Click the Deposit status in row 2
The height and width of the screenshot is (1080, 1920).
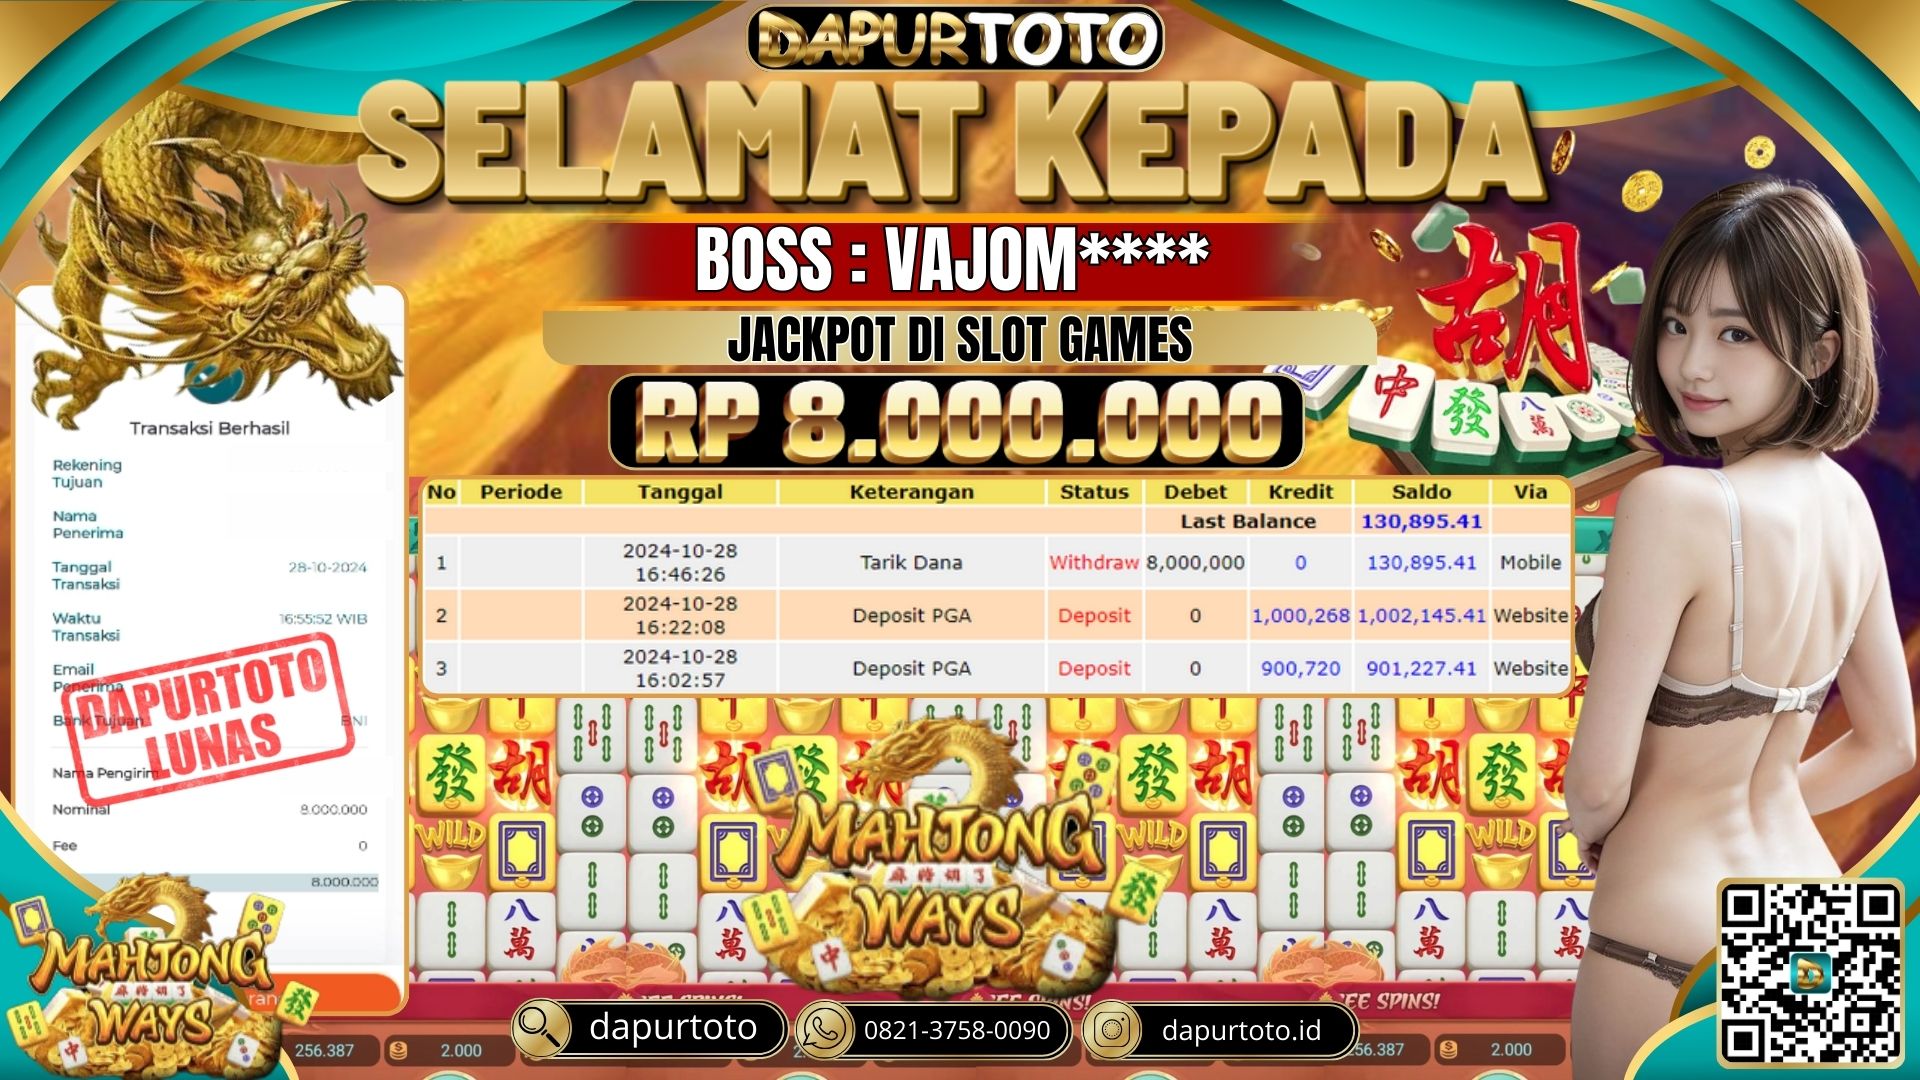pyautogui.click(x=1094, y=616)
